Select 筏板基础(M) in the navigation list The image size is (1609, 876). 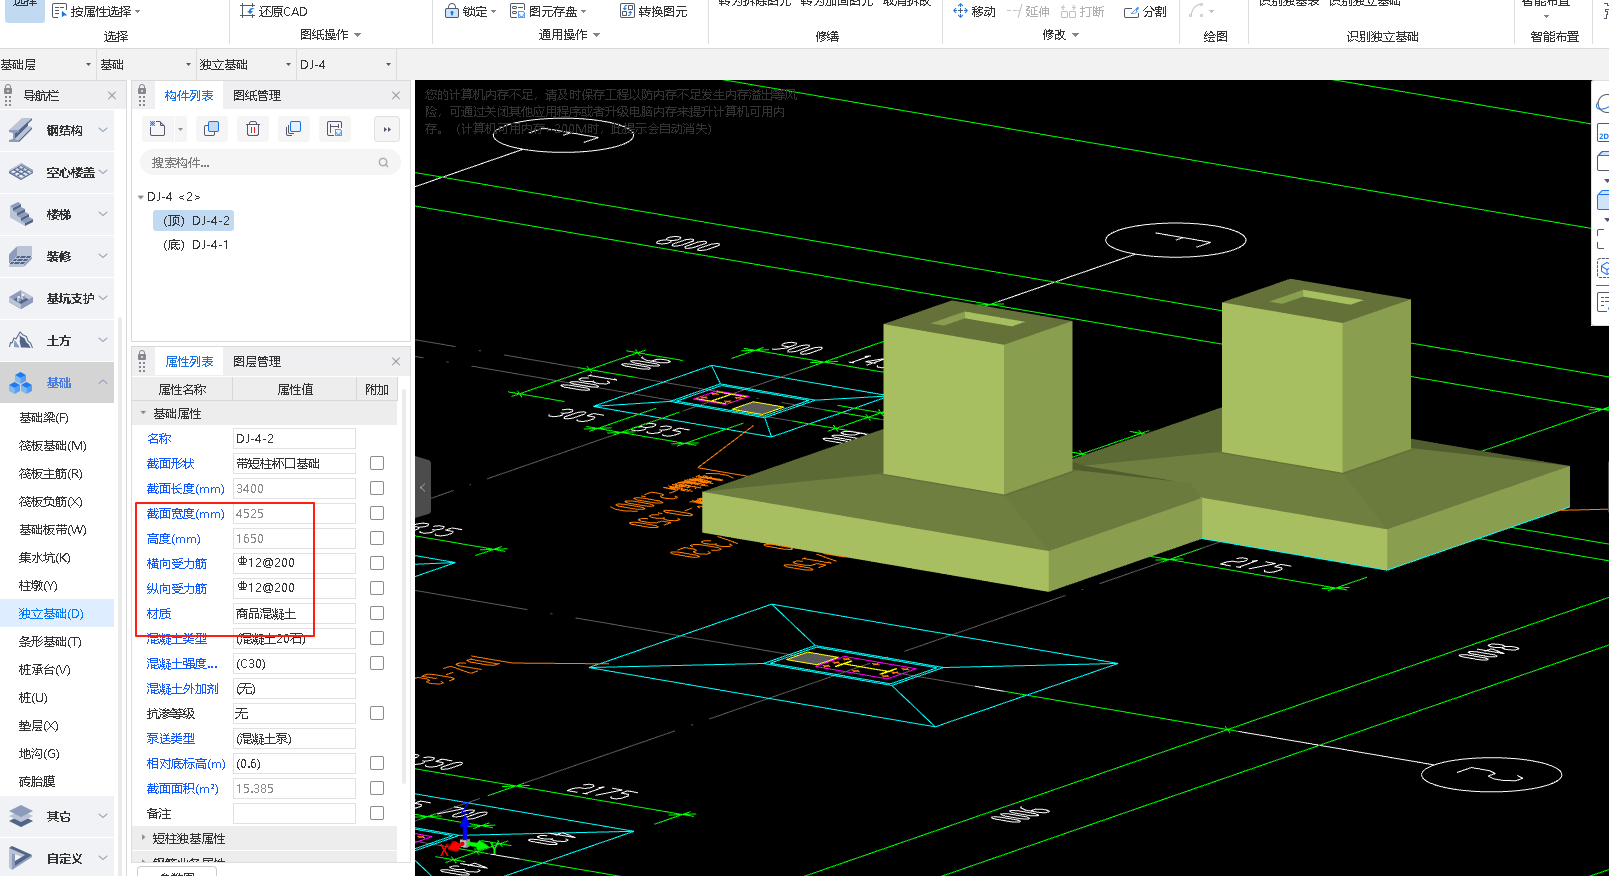(x=53, y=446)
